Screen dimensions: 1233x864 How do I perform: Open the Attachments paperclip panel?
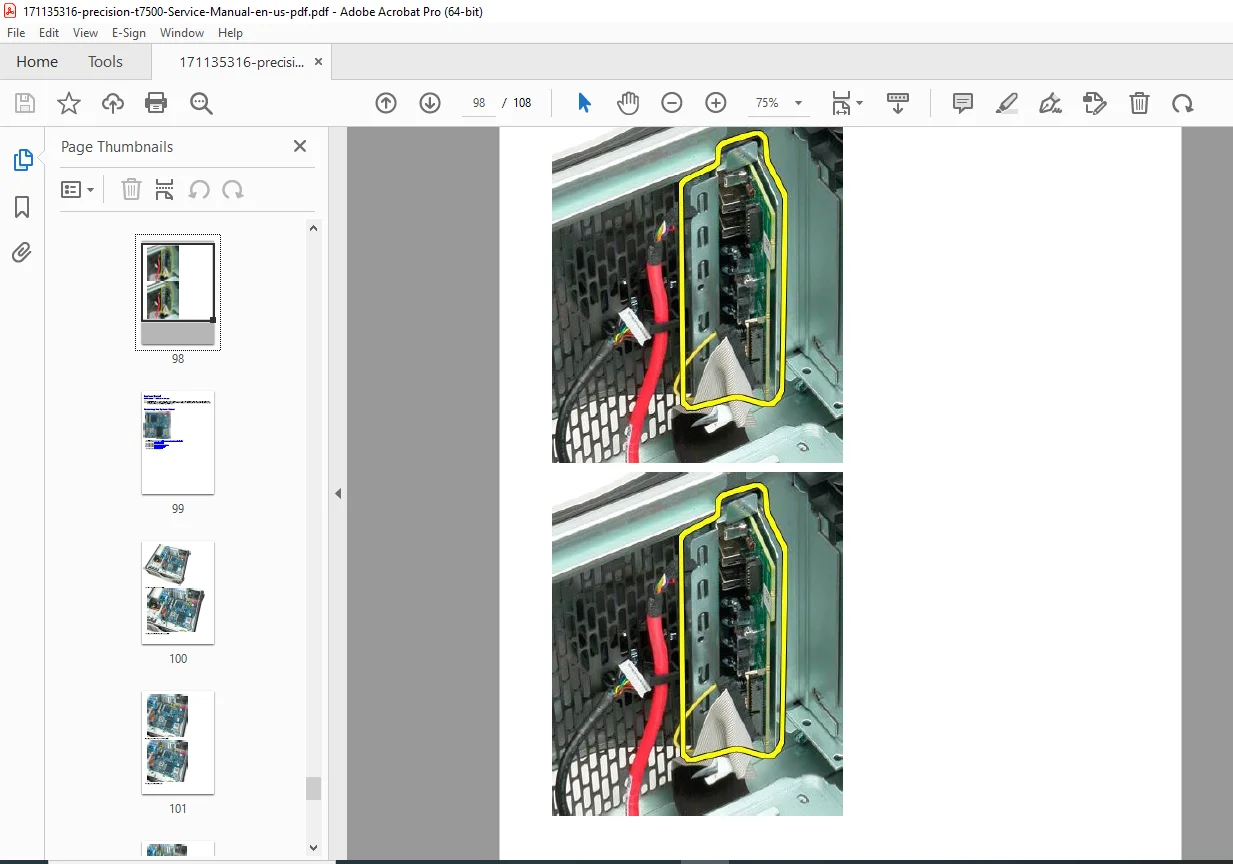pos(22,253)
